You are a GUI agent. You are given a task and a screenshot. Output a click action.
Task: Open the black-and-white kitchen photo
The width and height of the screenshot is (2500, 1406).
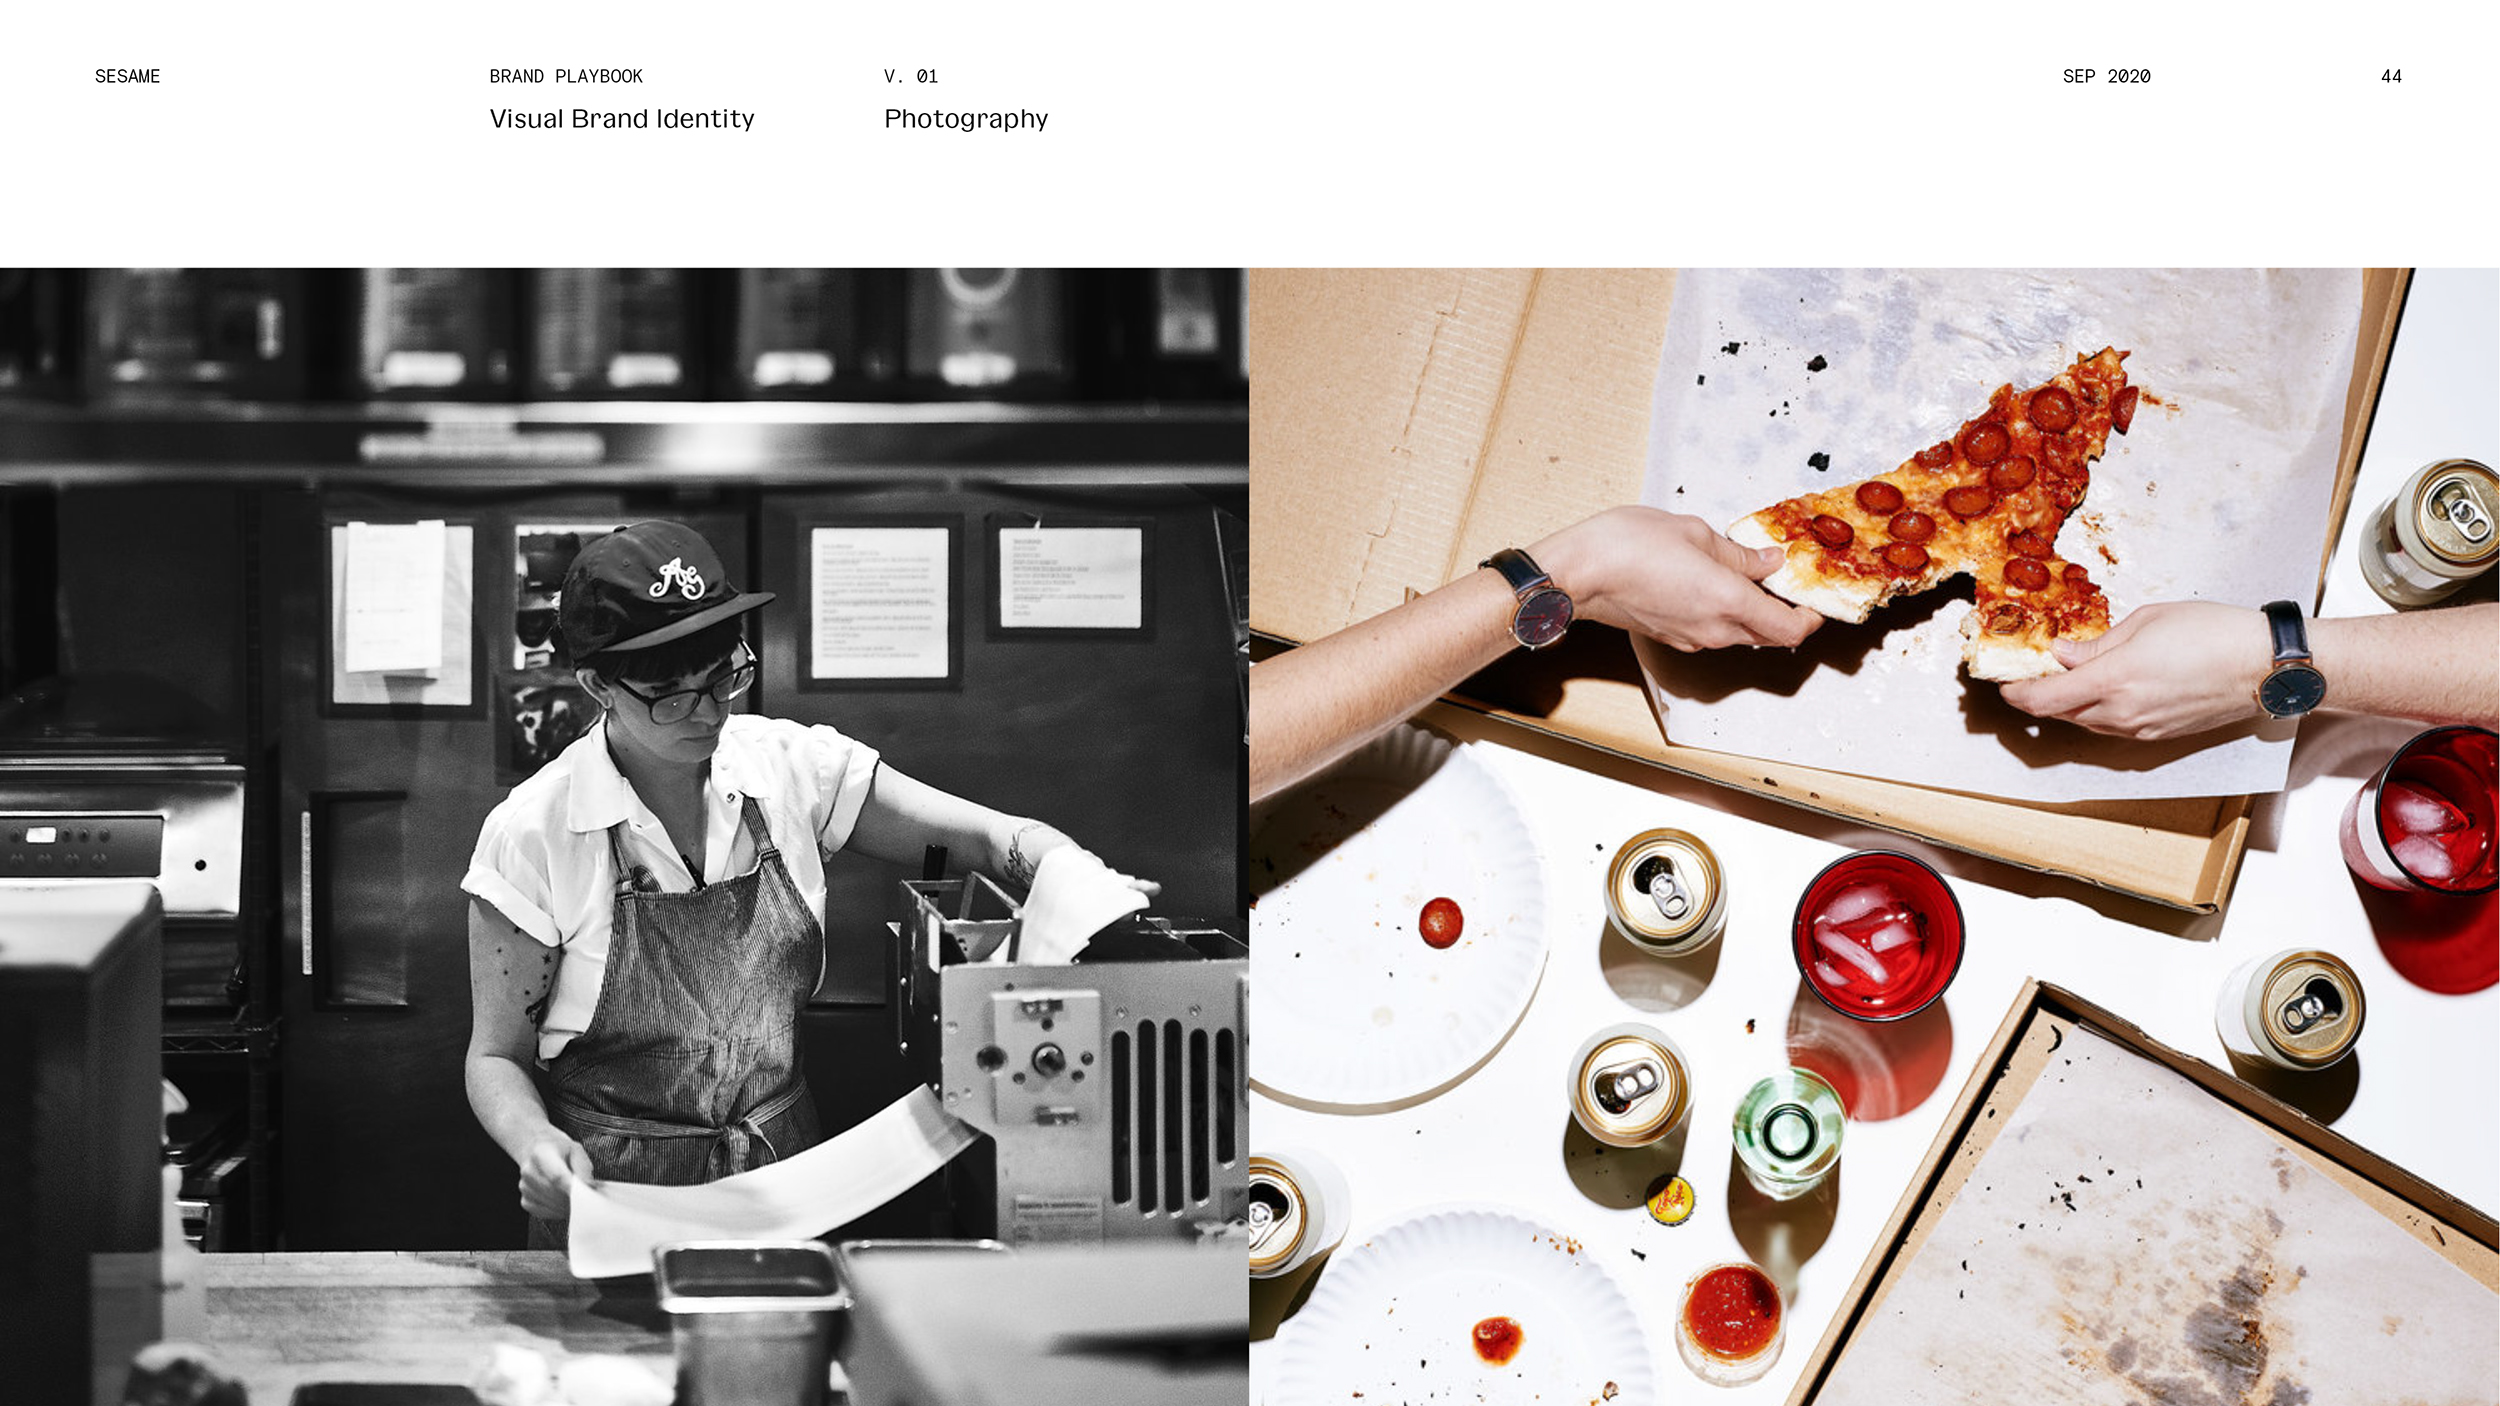coord(624,836)
